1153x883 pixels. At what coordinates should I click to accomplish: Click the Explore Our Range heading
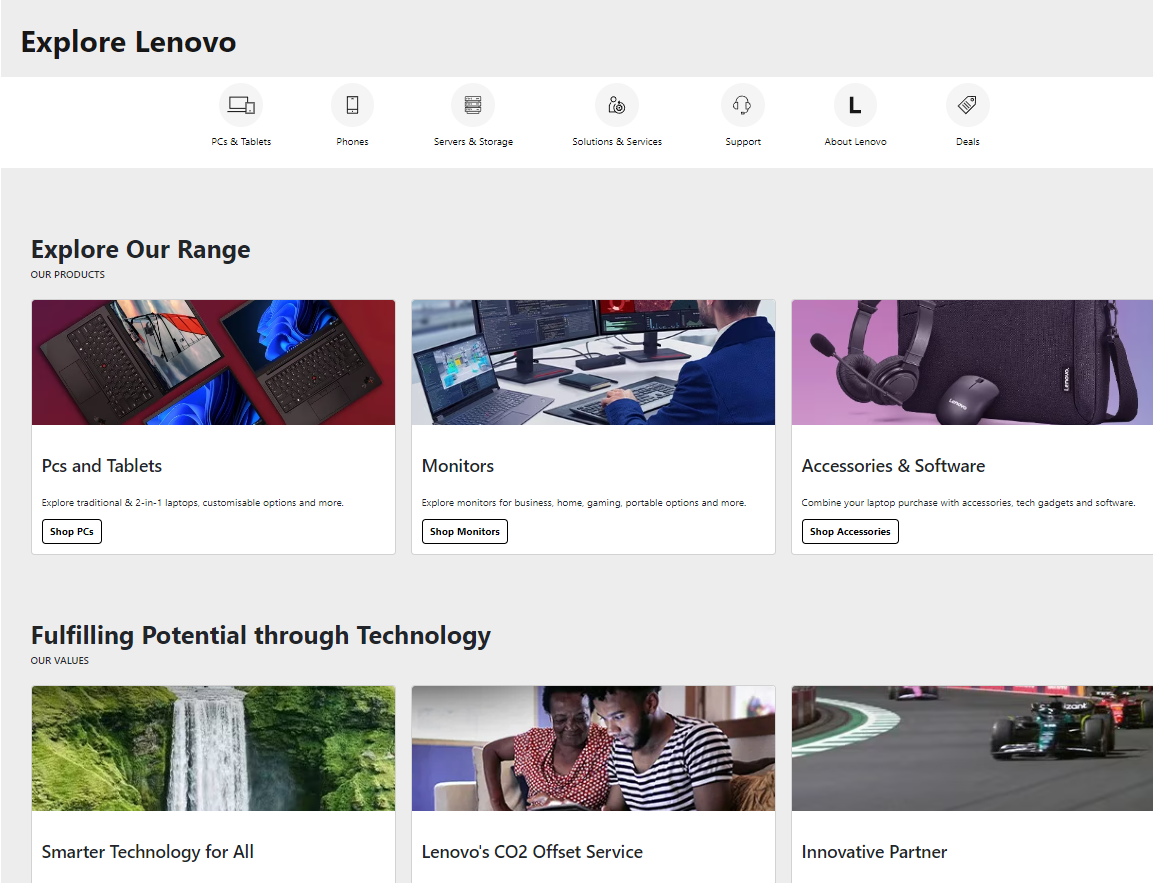pos(140,250)
